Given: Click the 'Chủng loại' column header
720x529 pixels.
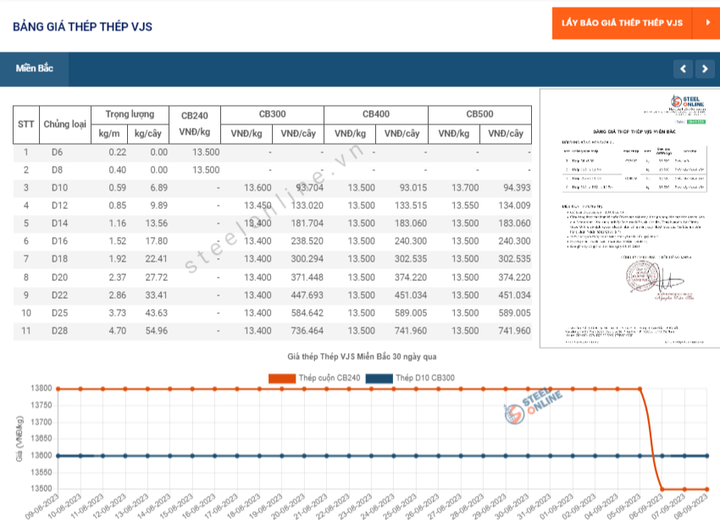Looking at the screenshot, I should [x=65, y=124].
